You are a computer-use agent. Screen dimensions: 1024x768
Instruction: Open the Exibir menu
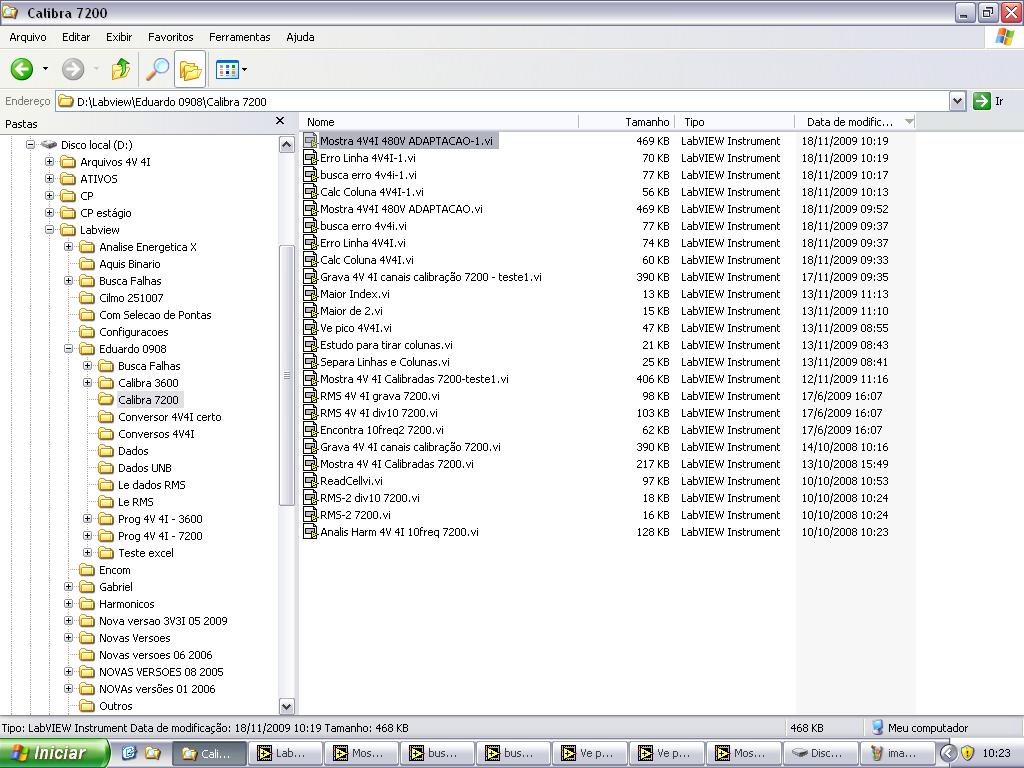coord(119,37)
